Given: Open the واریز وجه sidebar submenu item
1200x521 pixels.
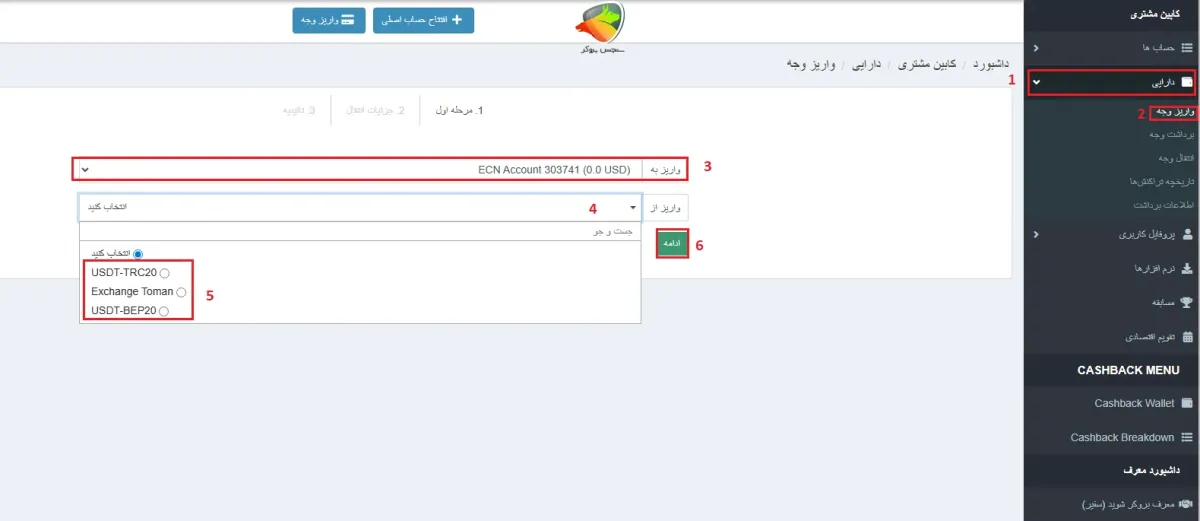Looking at the screenshot, I should (1173, 113).
